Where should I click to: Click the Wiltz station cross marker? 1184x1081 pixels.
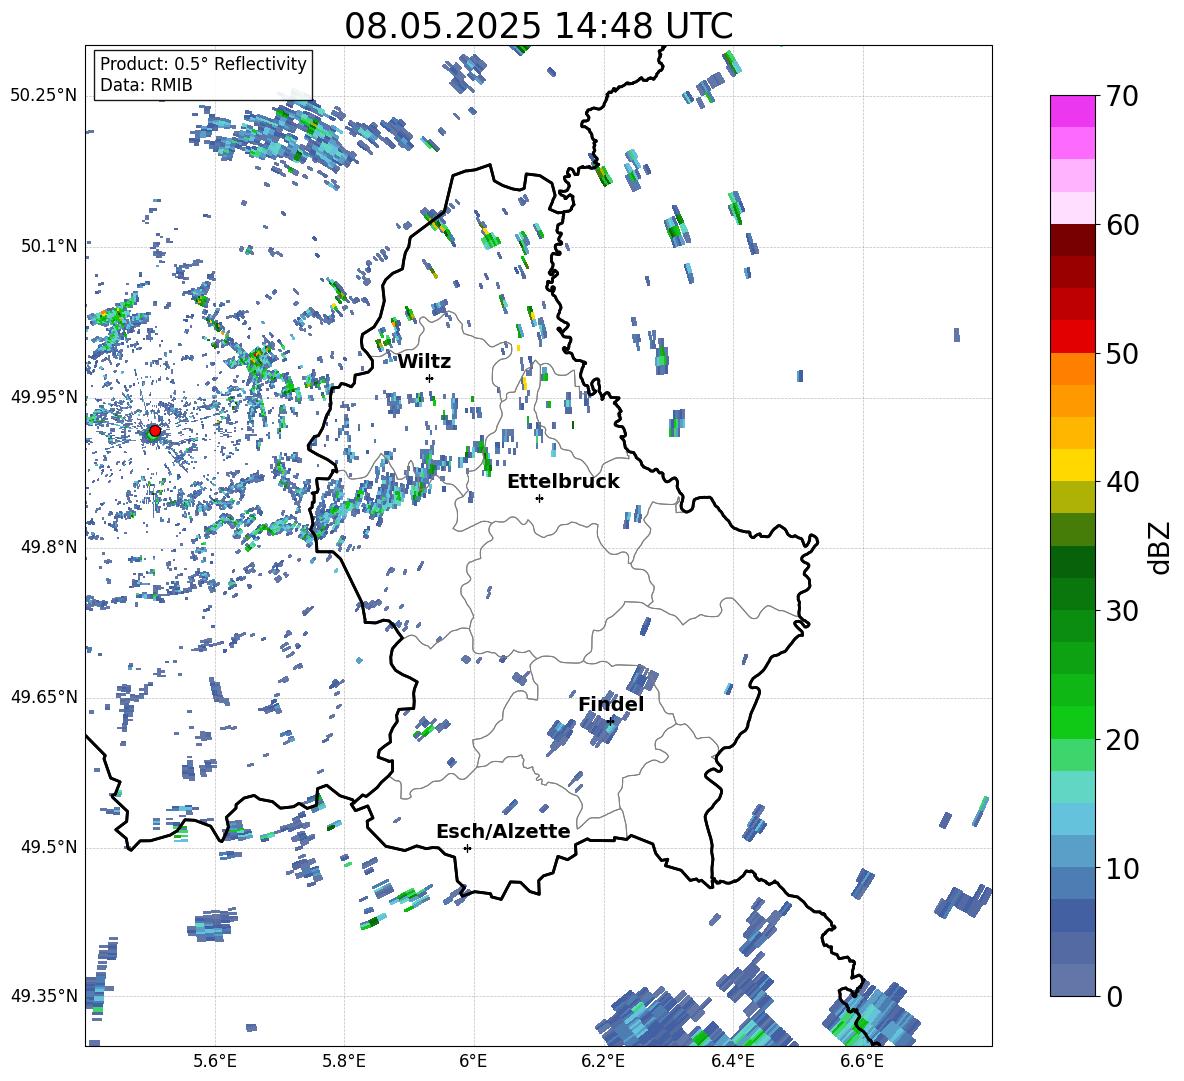point(430,378)
